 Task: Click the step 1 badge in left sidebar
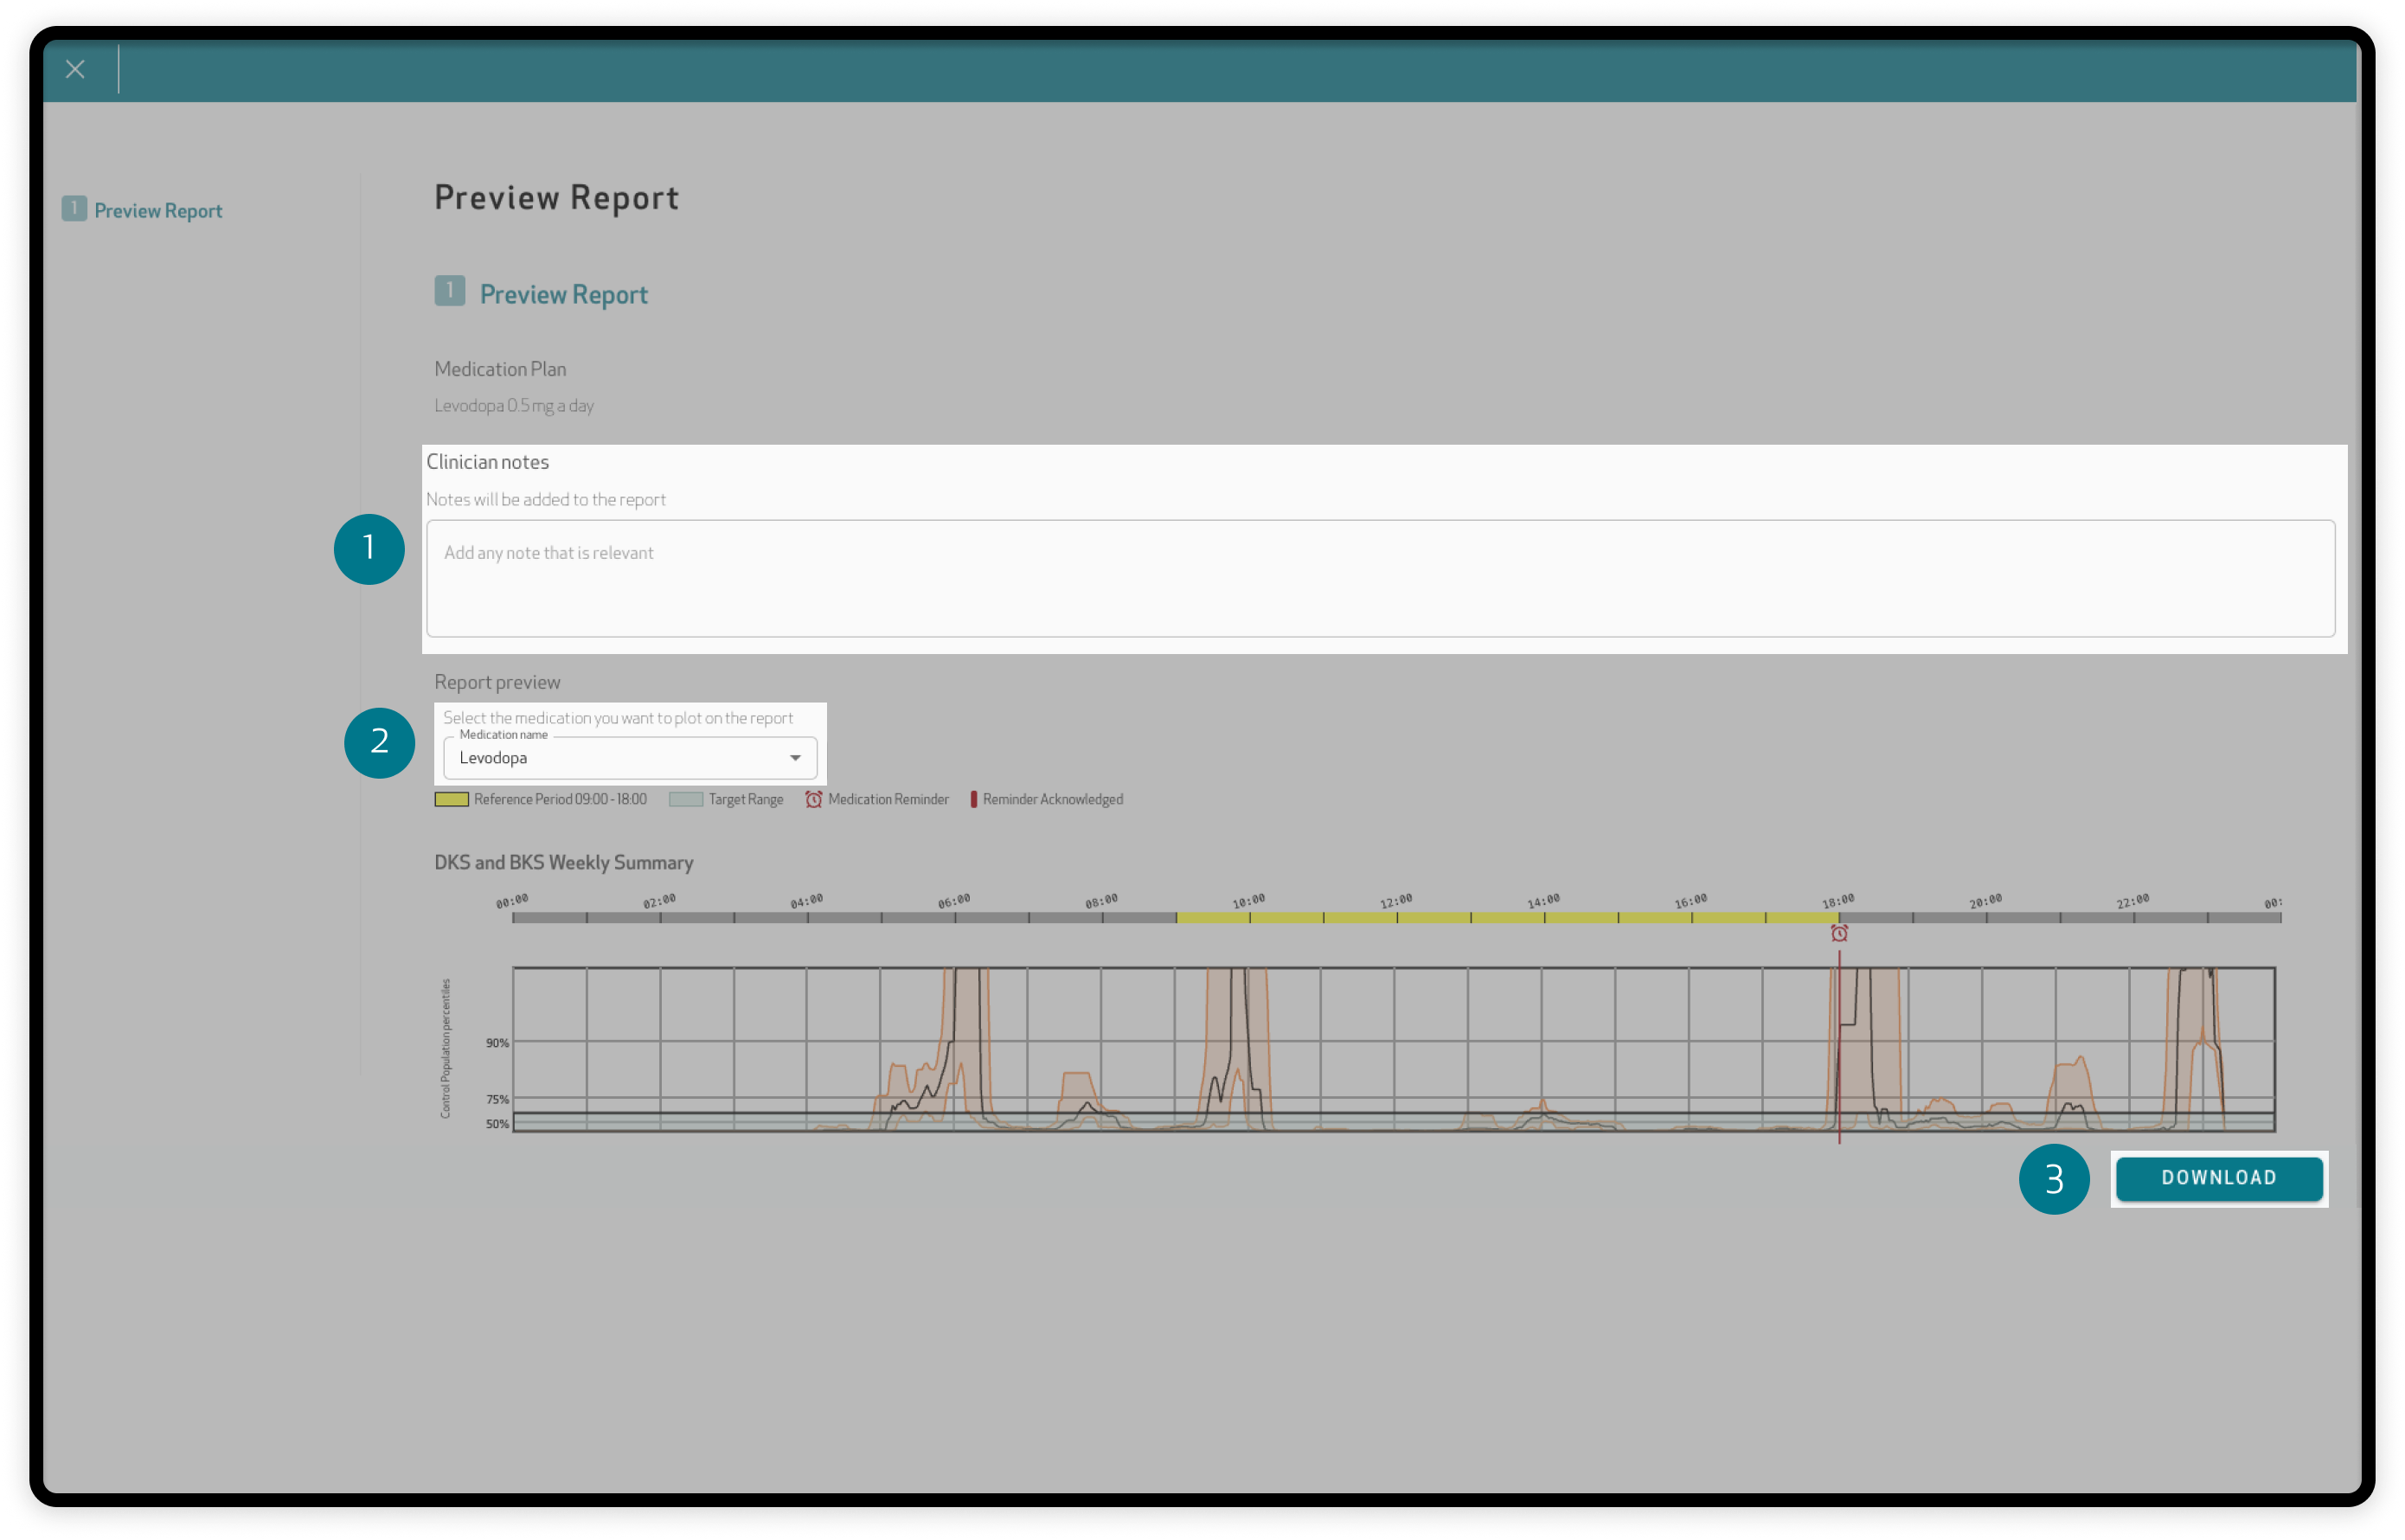click(74, 208)
